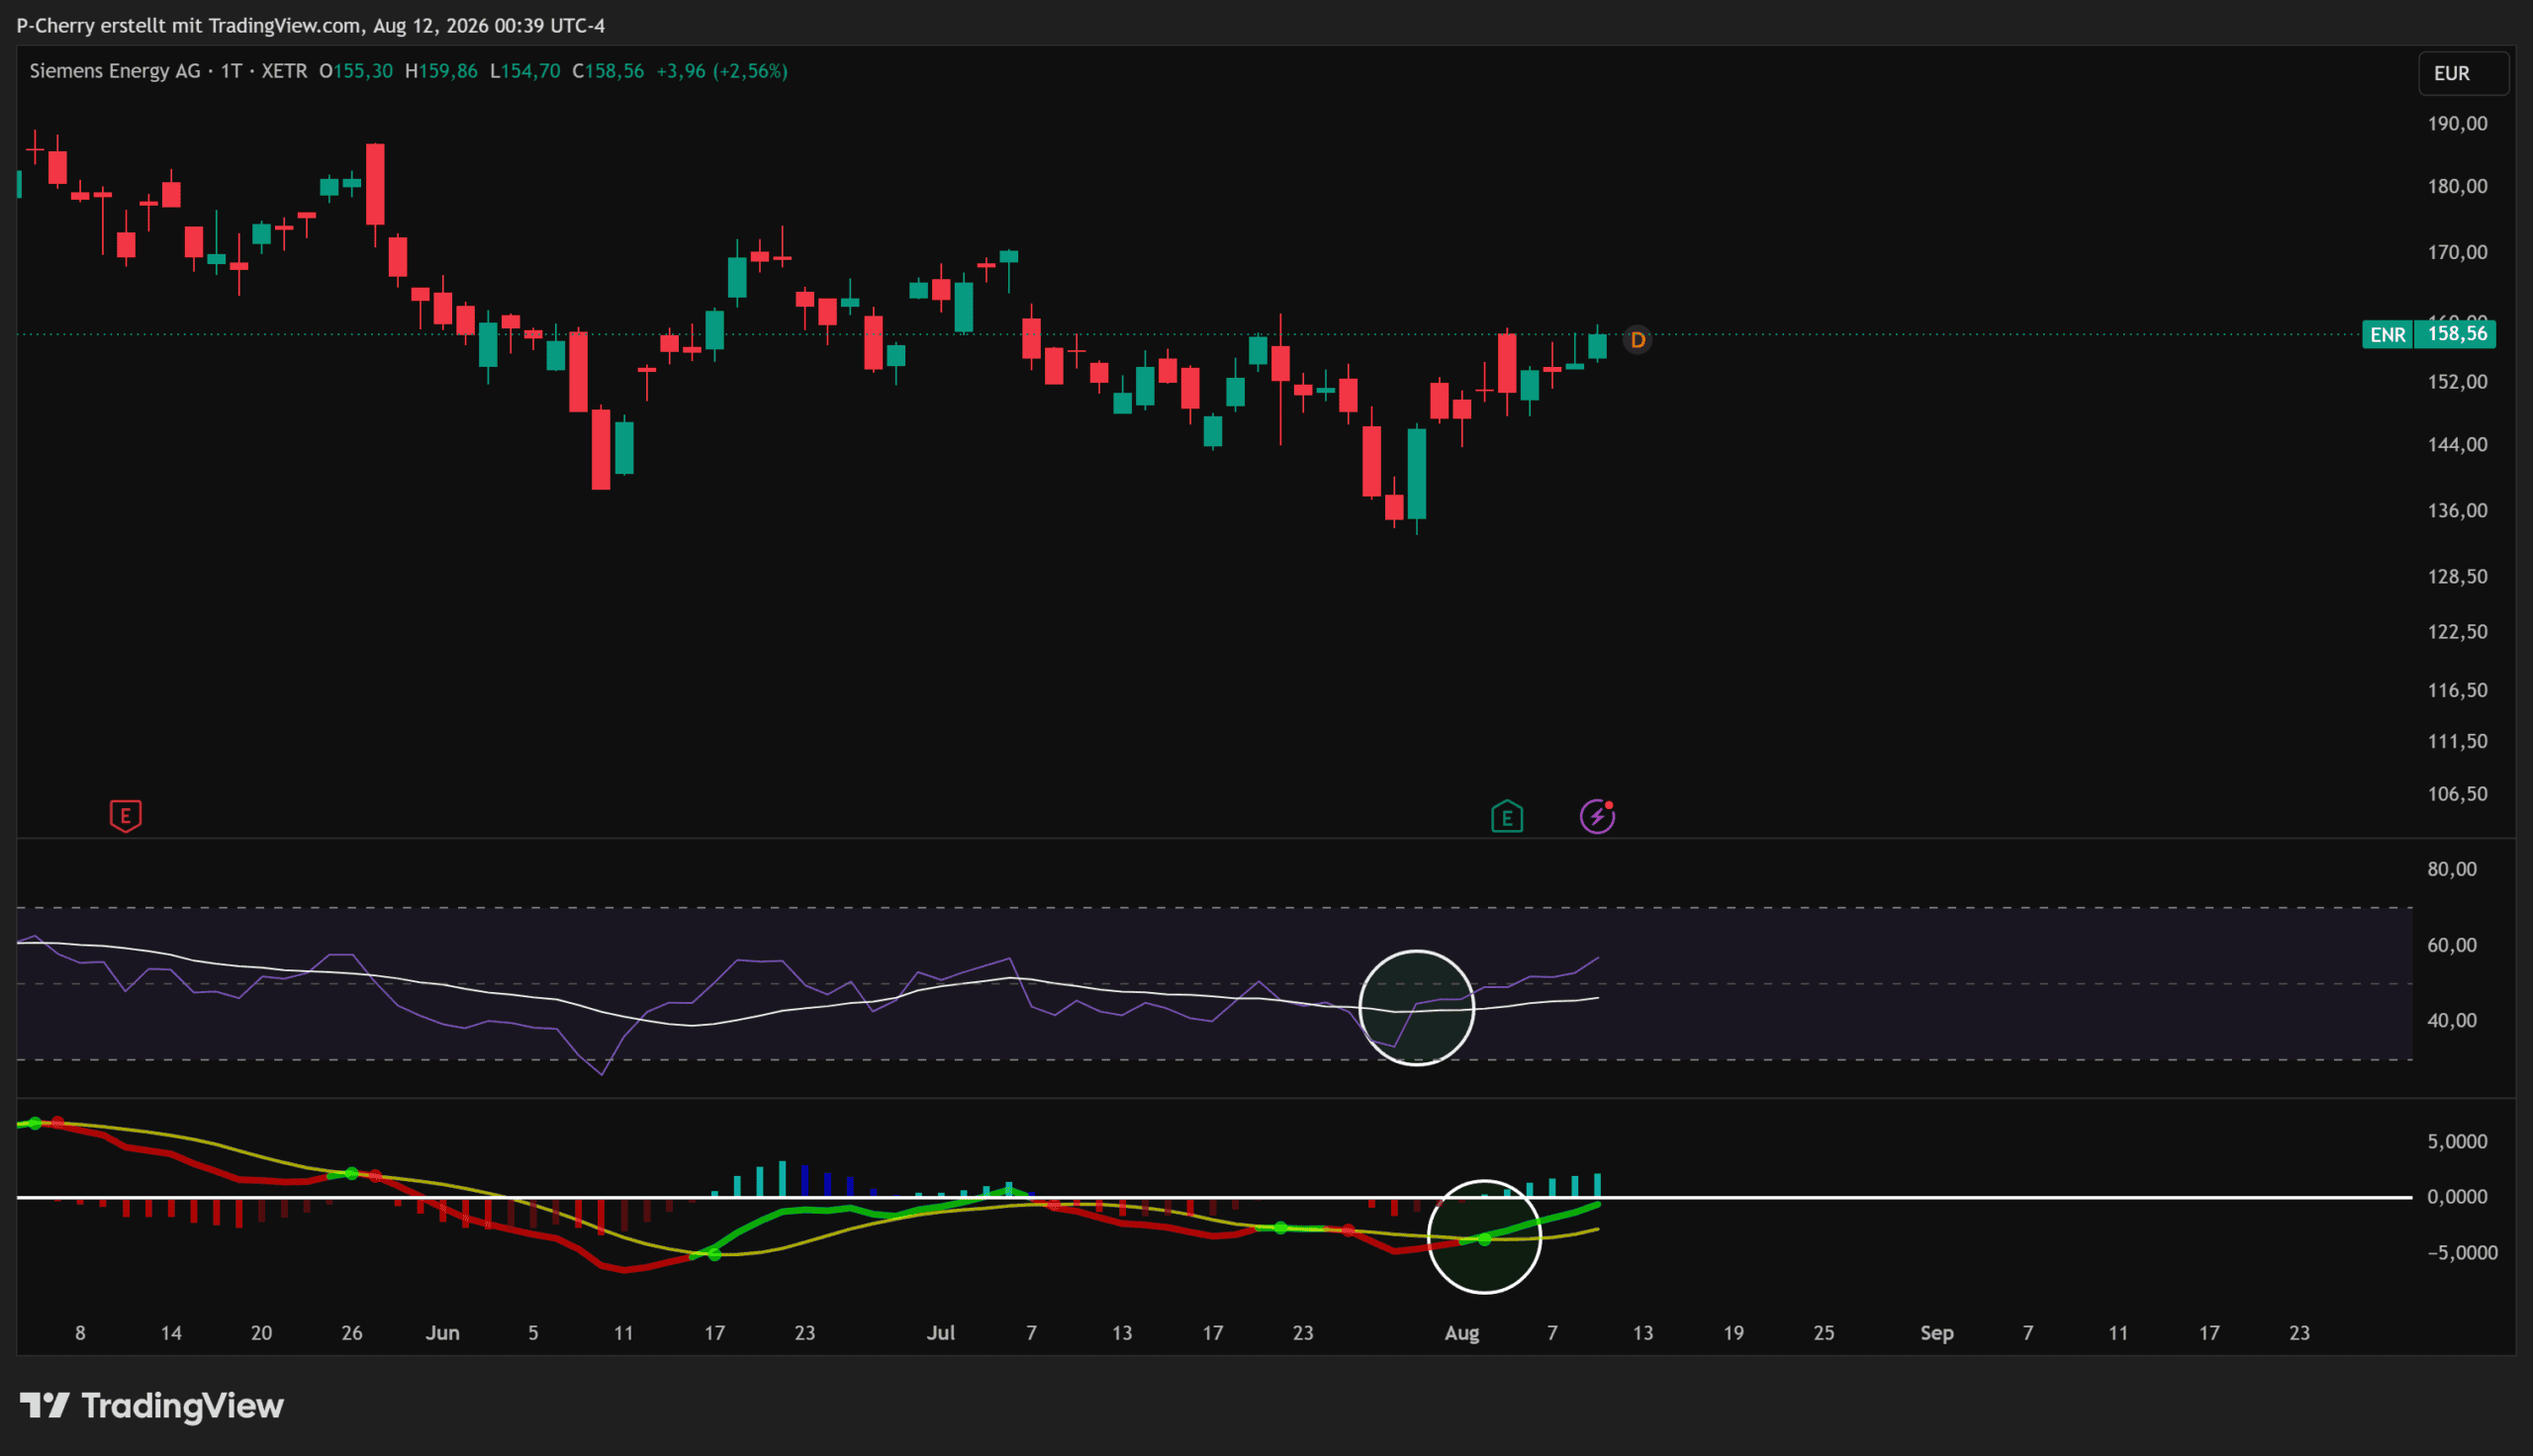Click the 80,00 RSI scale label
Screen dimensions: 2533x1456
pyautogui.click(x=2452, y=869)
